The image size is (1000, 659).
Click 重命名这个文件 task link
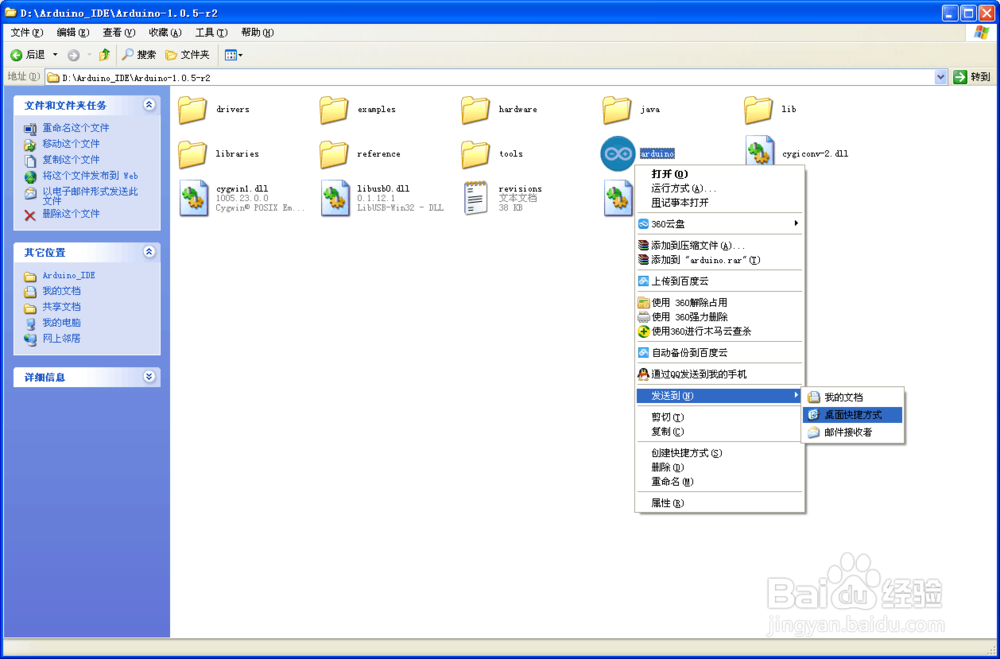tap(75, 128)
